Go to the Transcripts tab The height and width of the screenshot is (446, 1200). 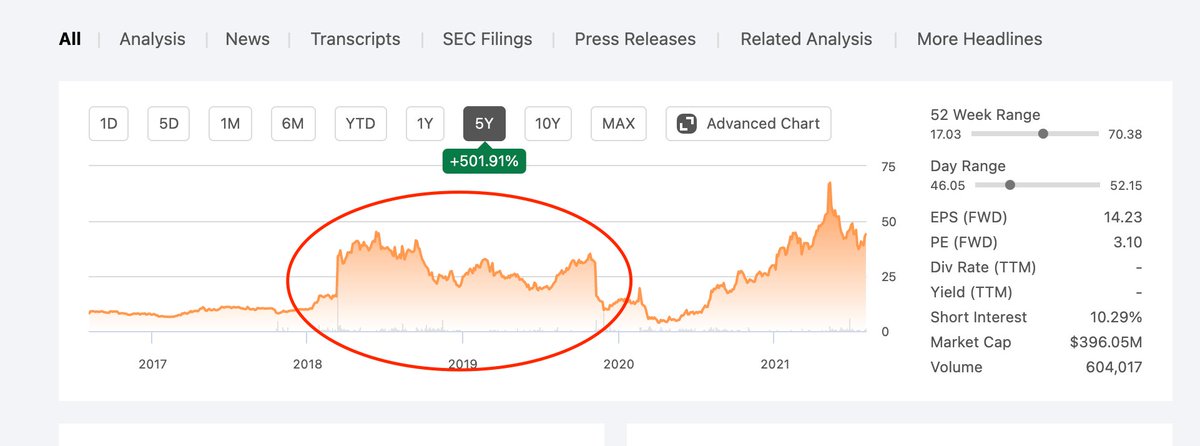(x=355, y=39)
